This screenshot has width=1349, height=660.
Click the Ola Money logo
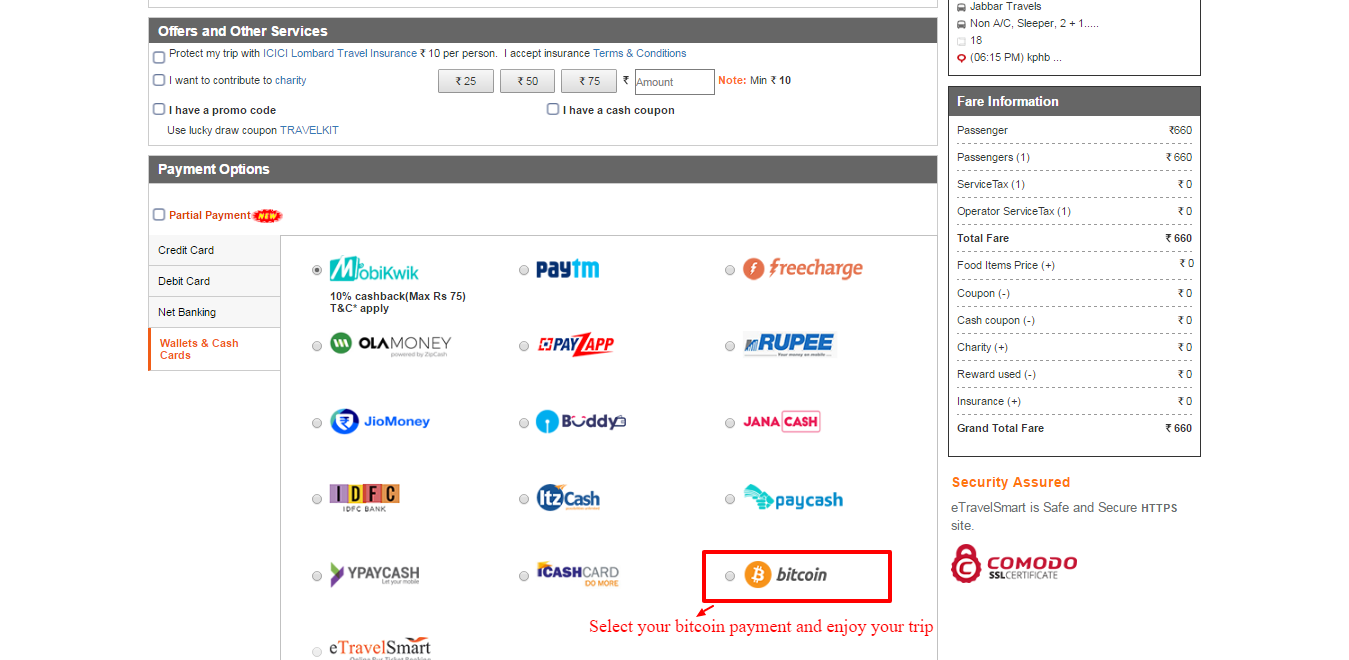pos(390,345)
